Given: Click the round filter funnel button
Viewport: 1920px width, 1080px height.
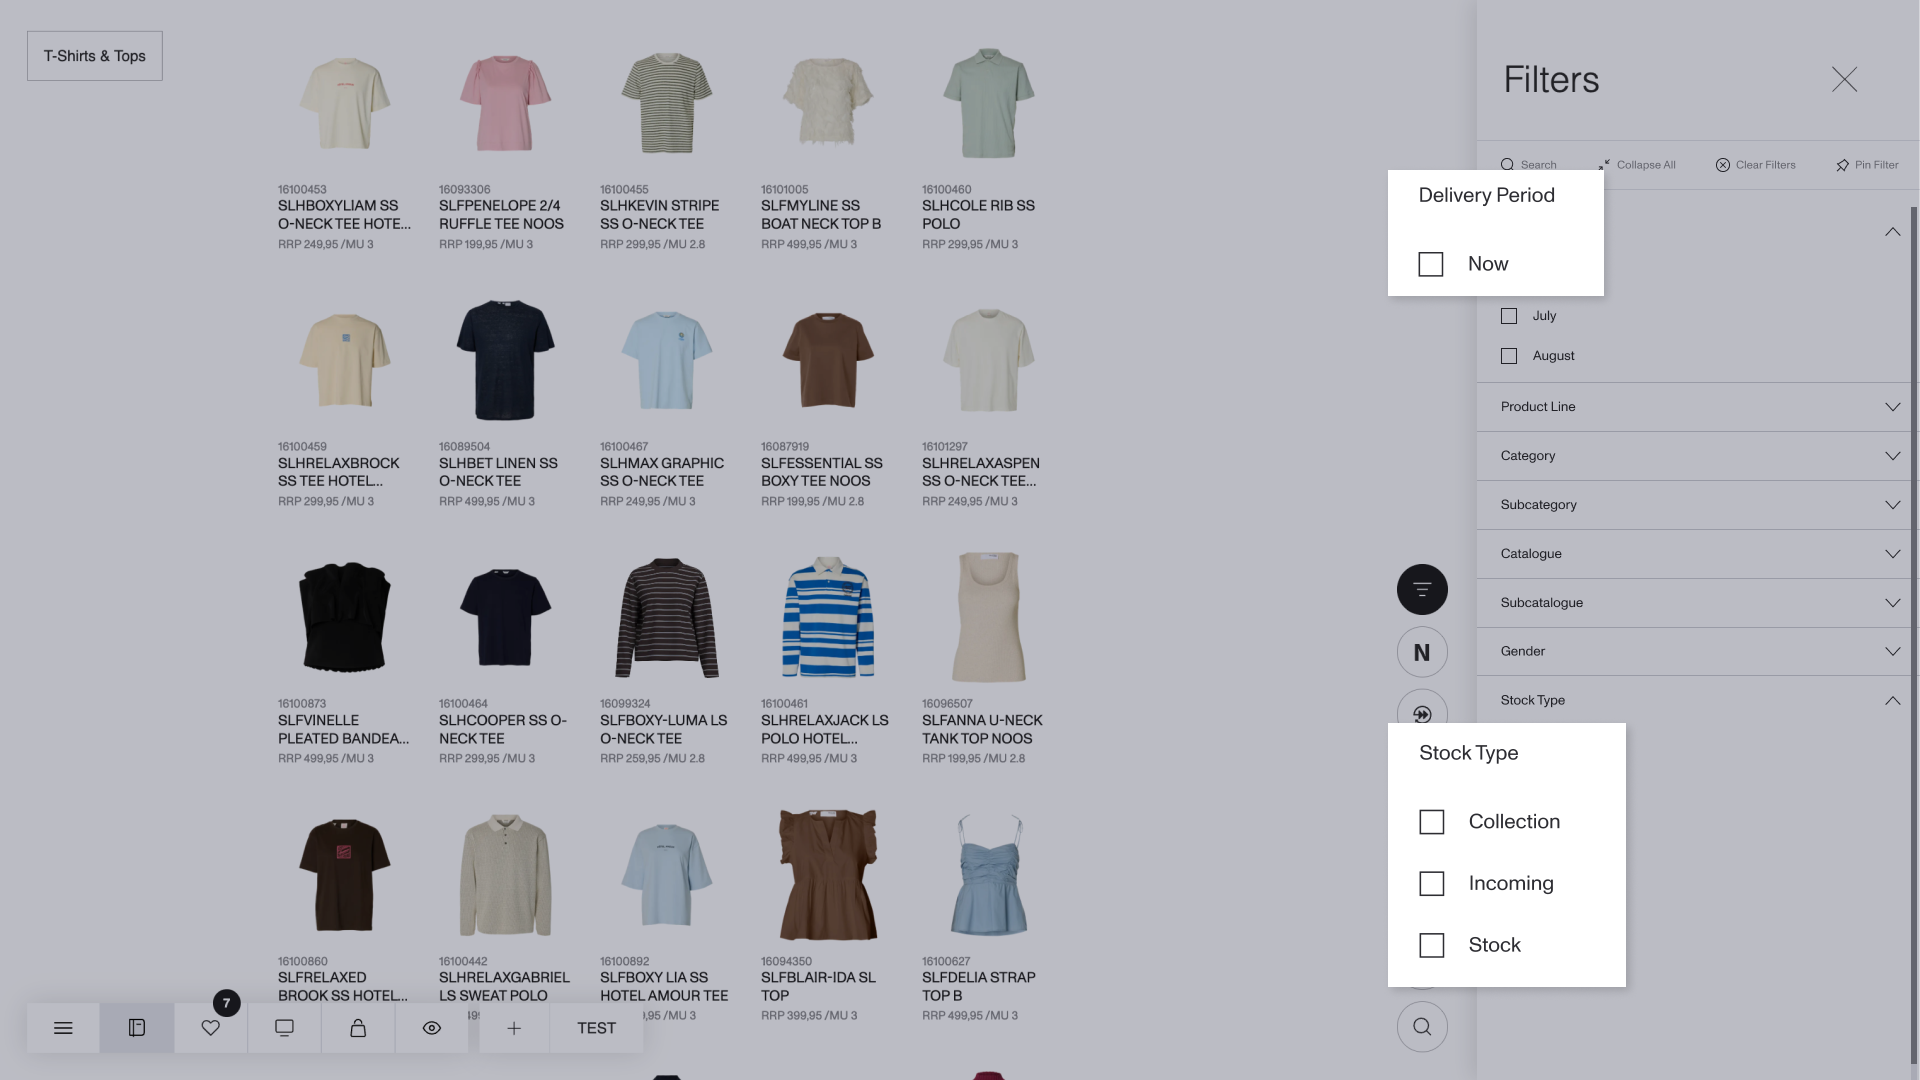Looking at the screenshot, I should [x=1422, y=590].
